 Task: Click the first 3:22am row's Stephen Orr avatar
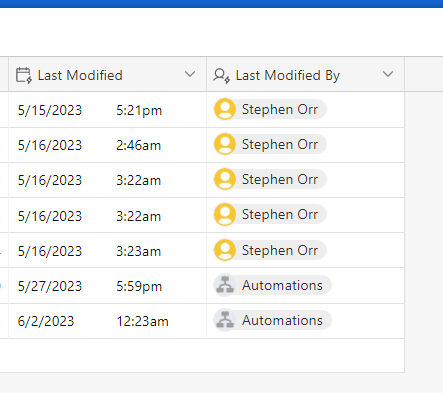pyautogui.click(x=225, y=179)
